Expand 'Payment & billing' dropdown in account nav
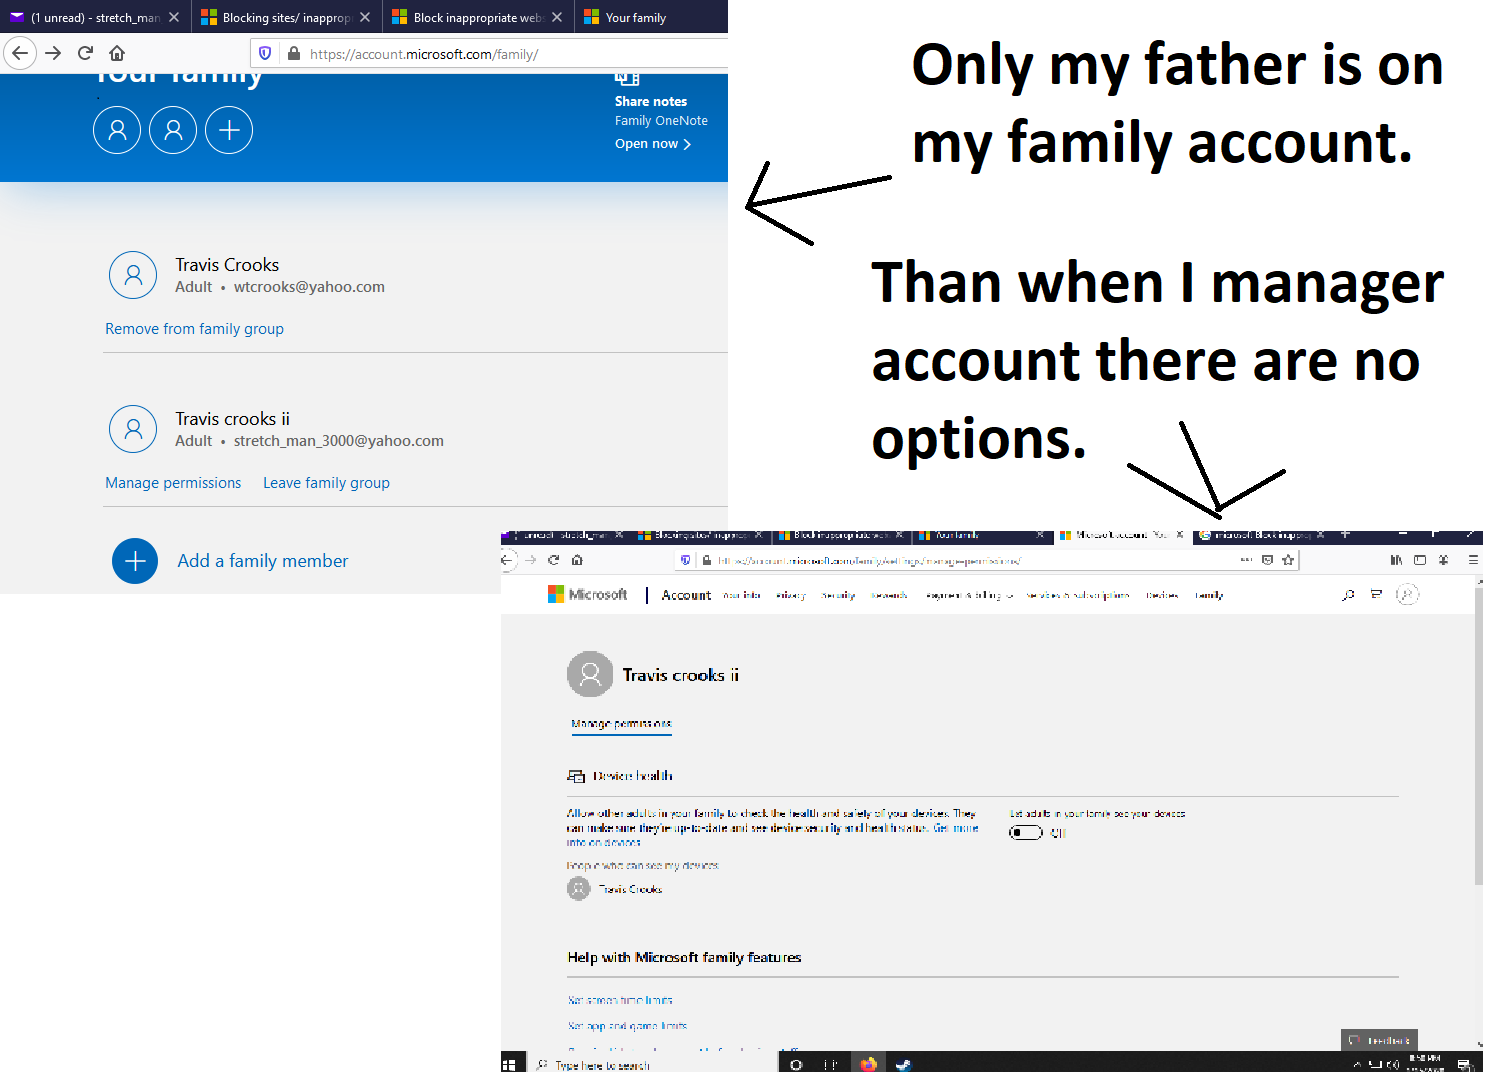 click(x=969, y=595)
